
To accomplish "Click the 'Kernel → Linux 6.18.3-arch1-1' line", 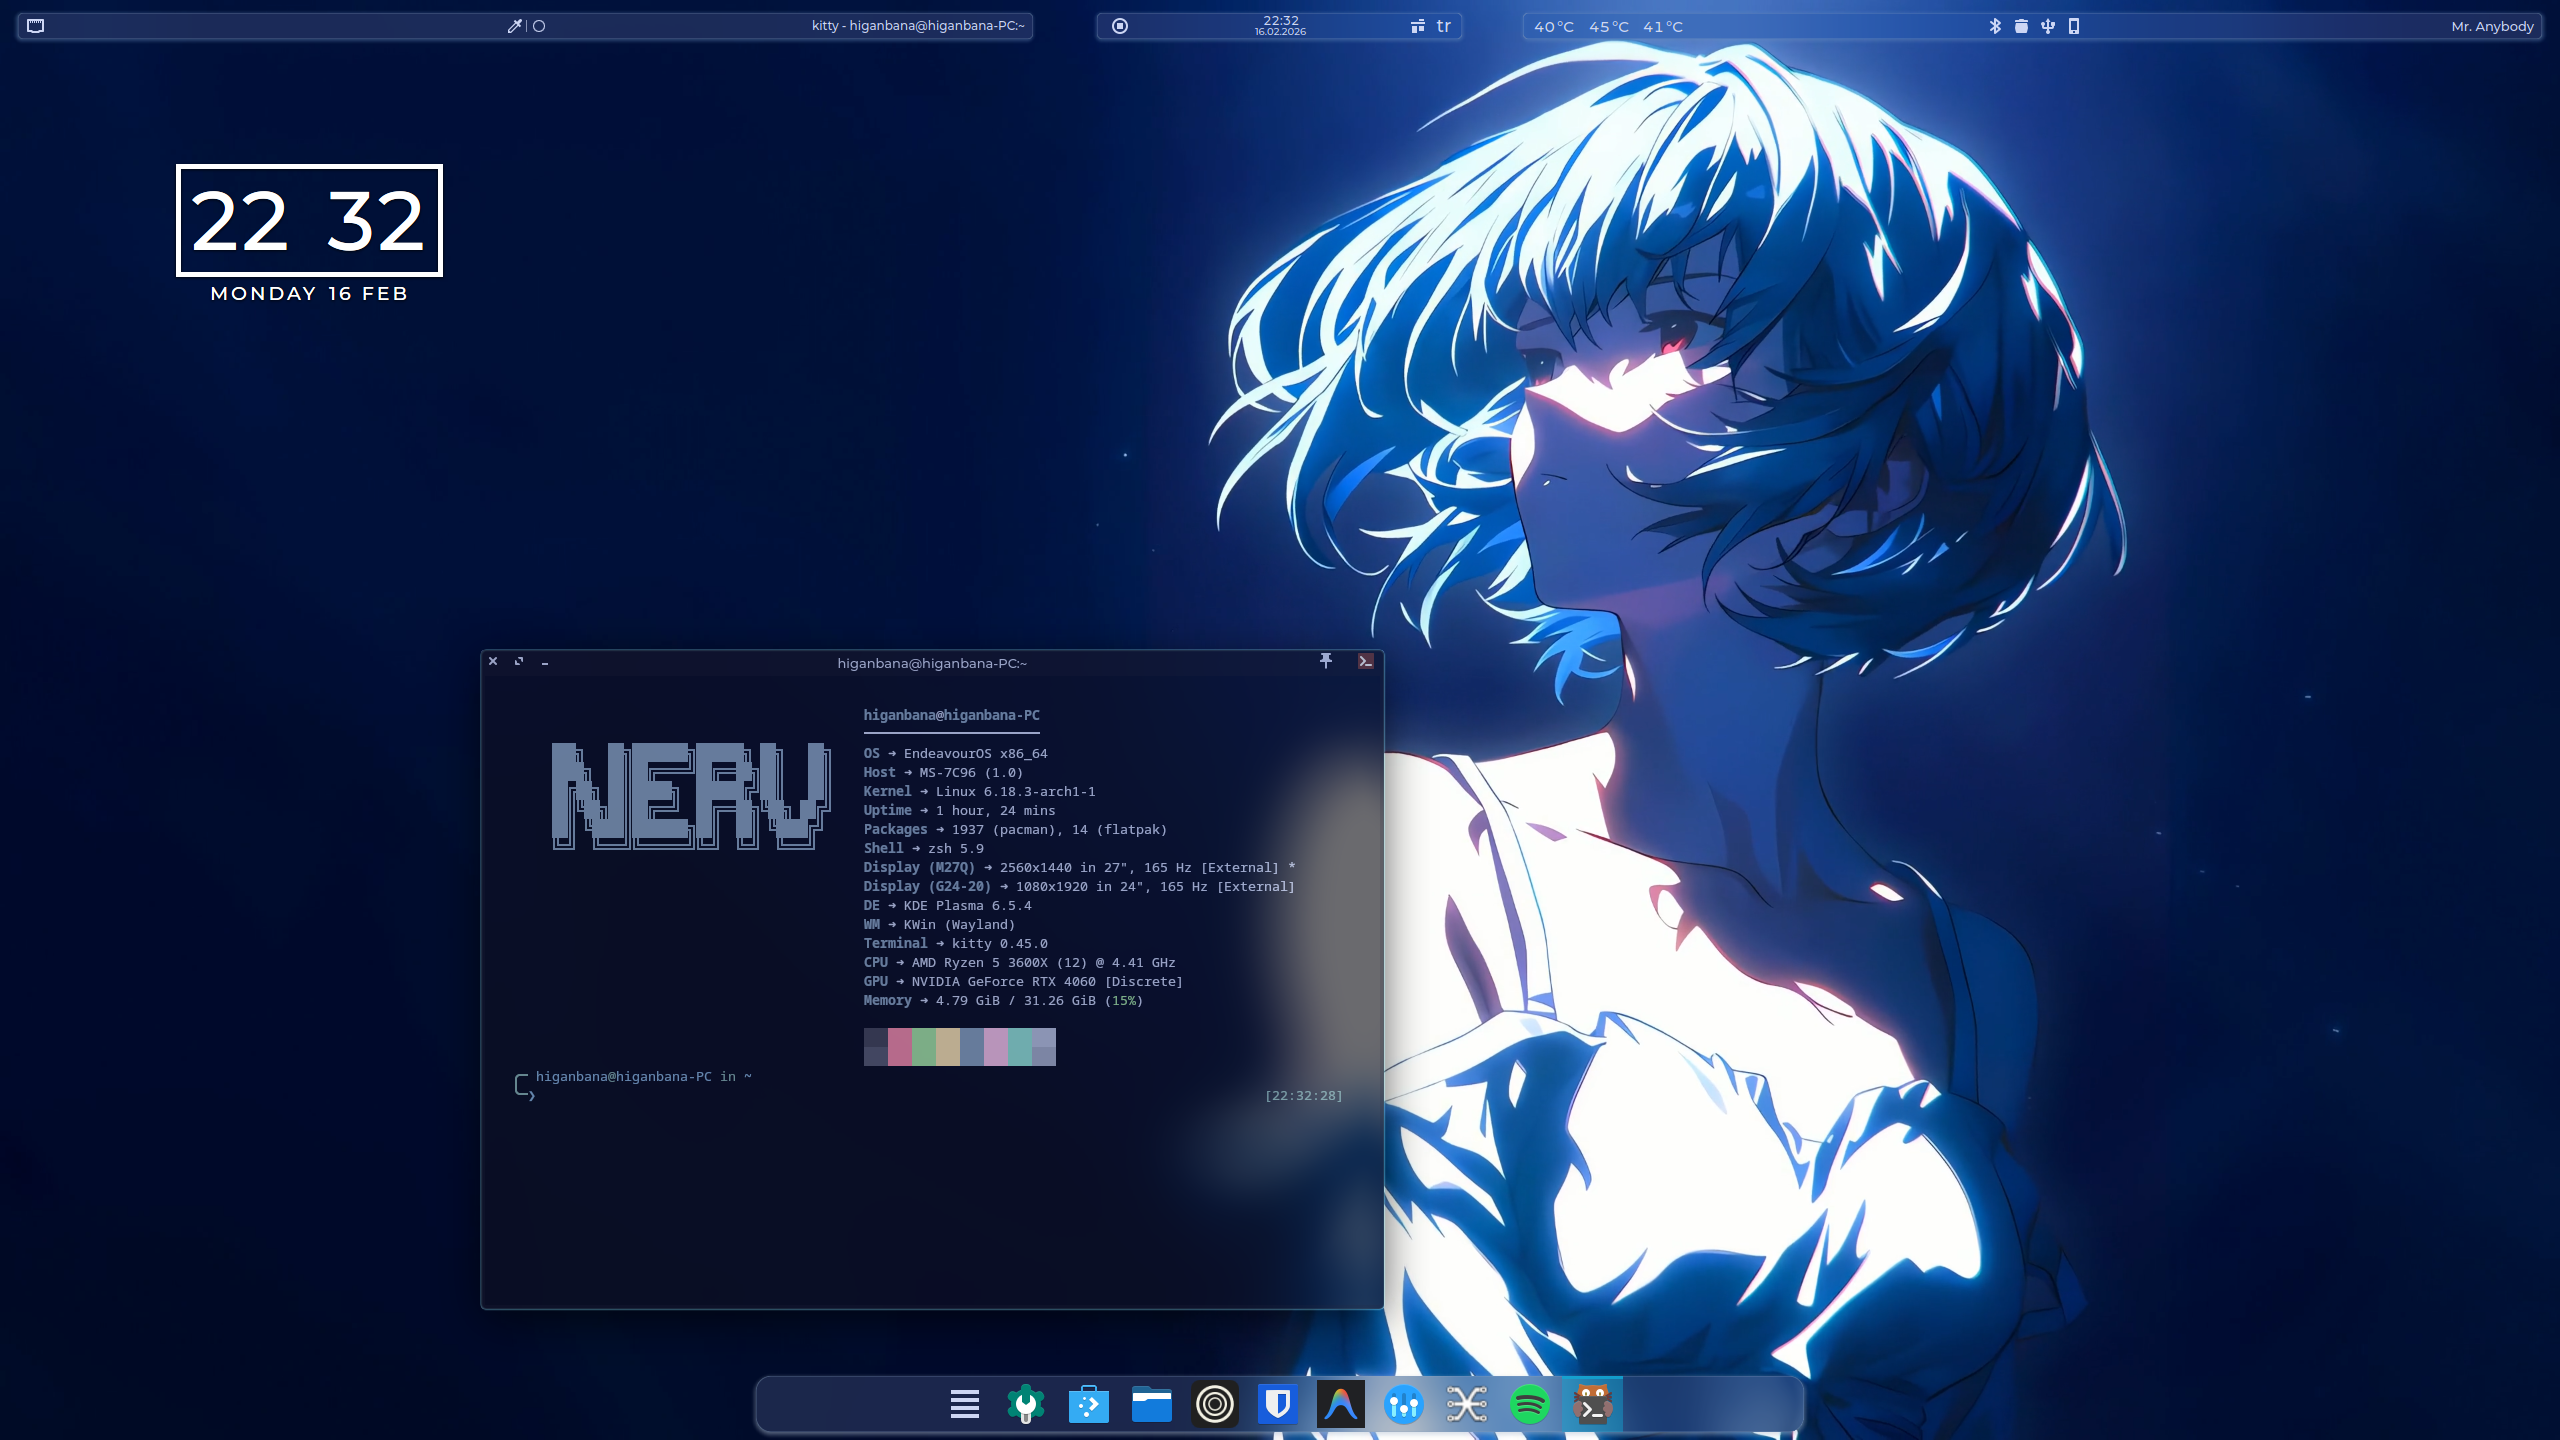I will [979, 791].
